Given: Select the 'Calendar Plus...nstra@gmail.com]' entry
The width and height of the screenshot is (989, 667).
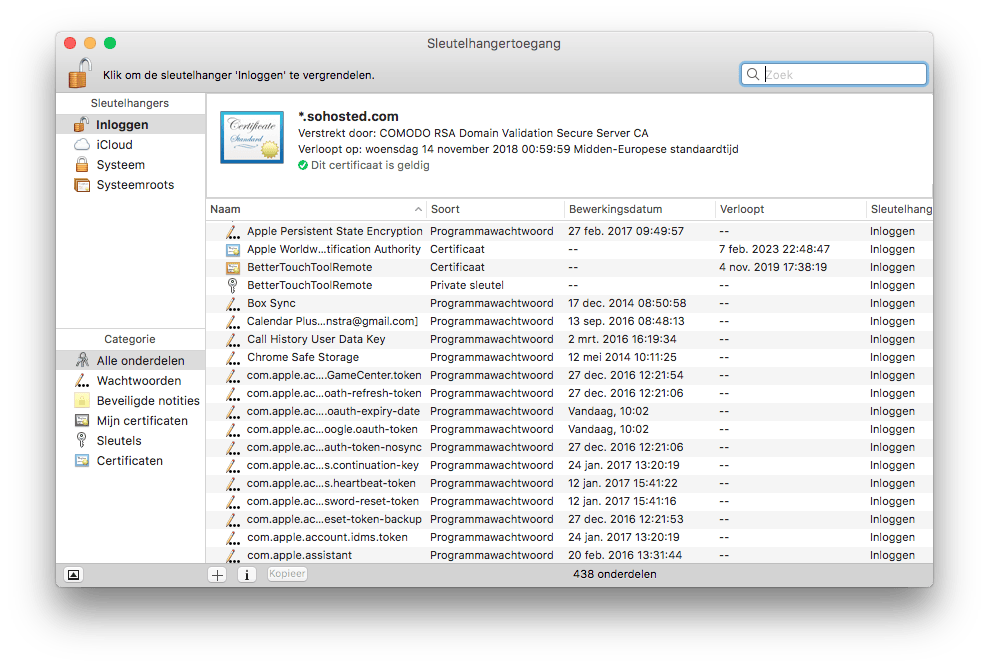Looking at the screenshot, I should (569, 321).
